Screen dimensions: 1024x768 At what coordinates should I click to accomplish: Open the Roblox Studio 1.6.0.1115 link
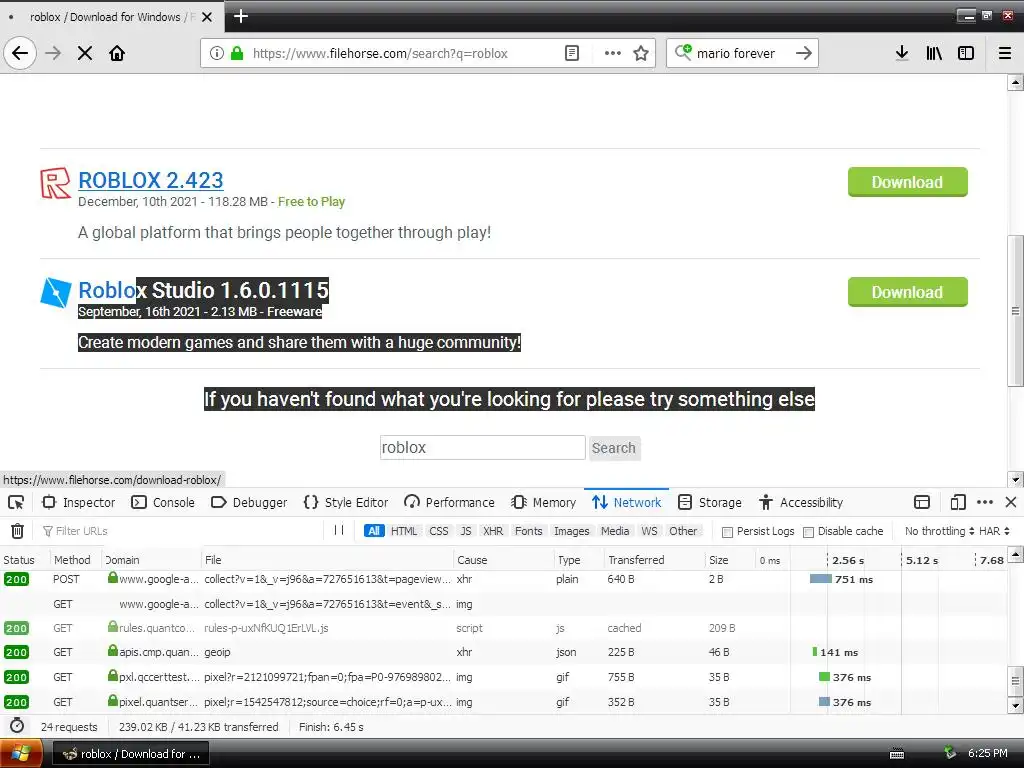tap(204, 290)
